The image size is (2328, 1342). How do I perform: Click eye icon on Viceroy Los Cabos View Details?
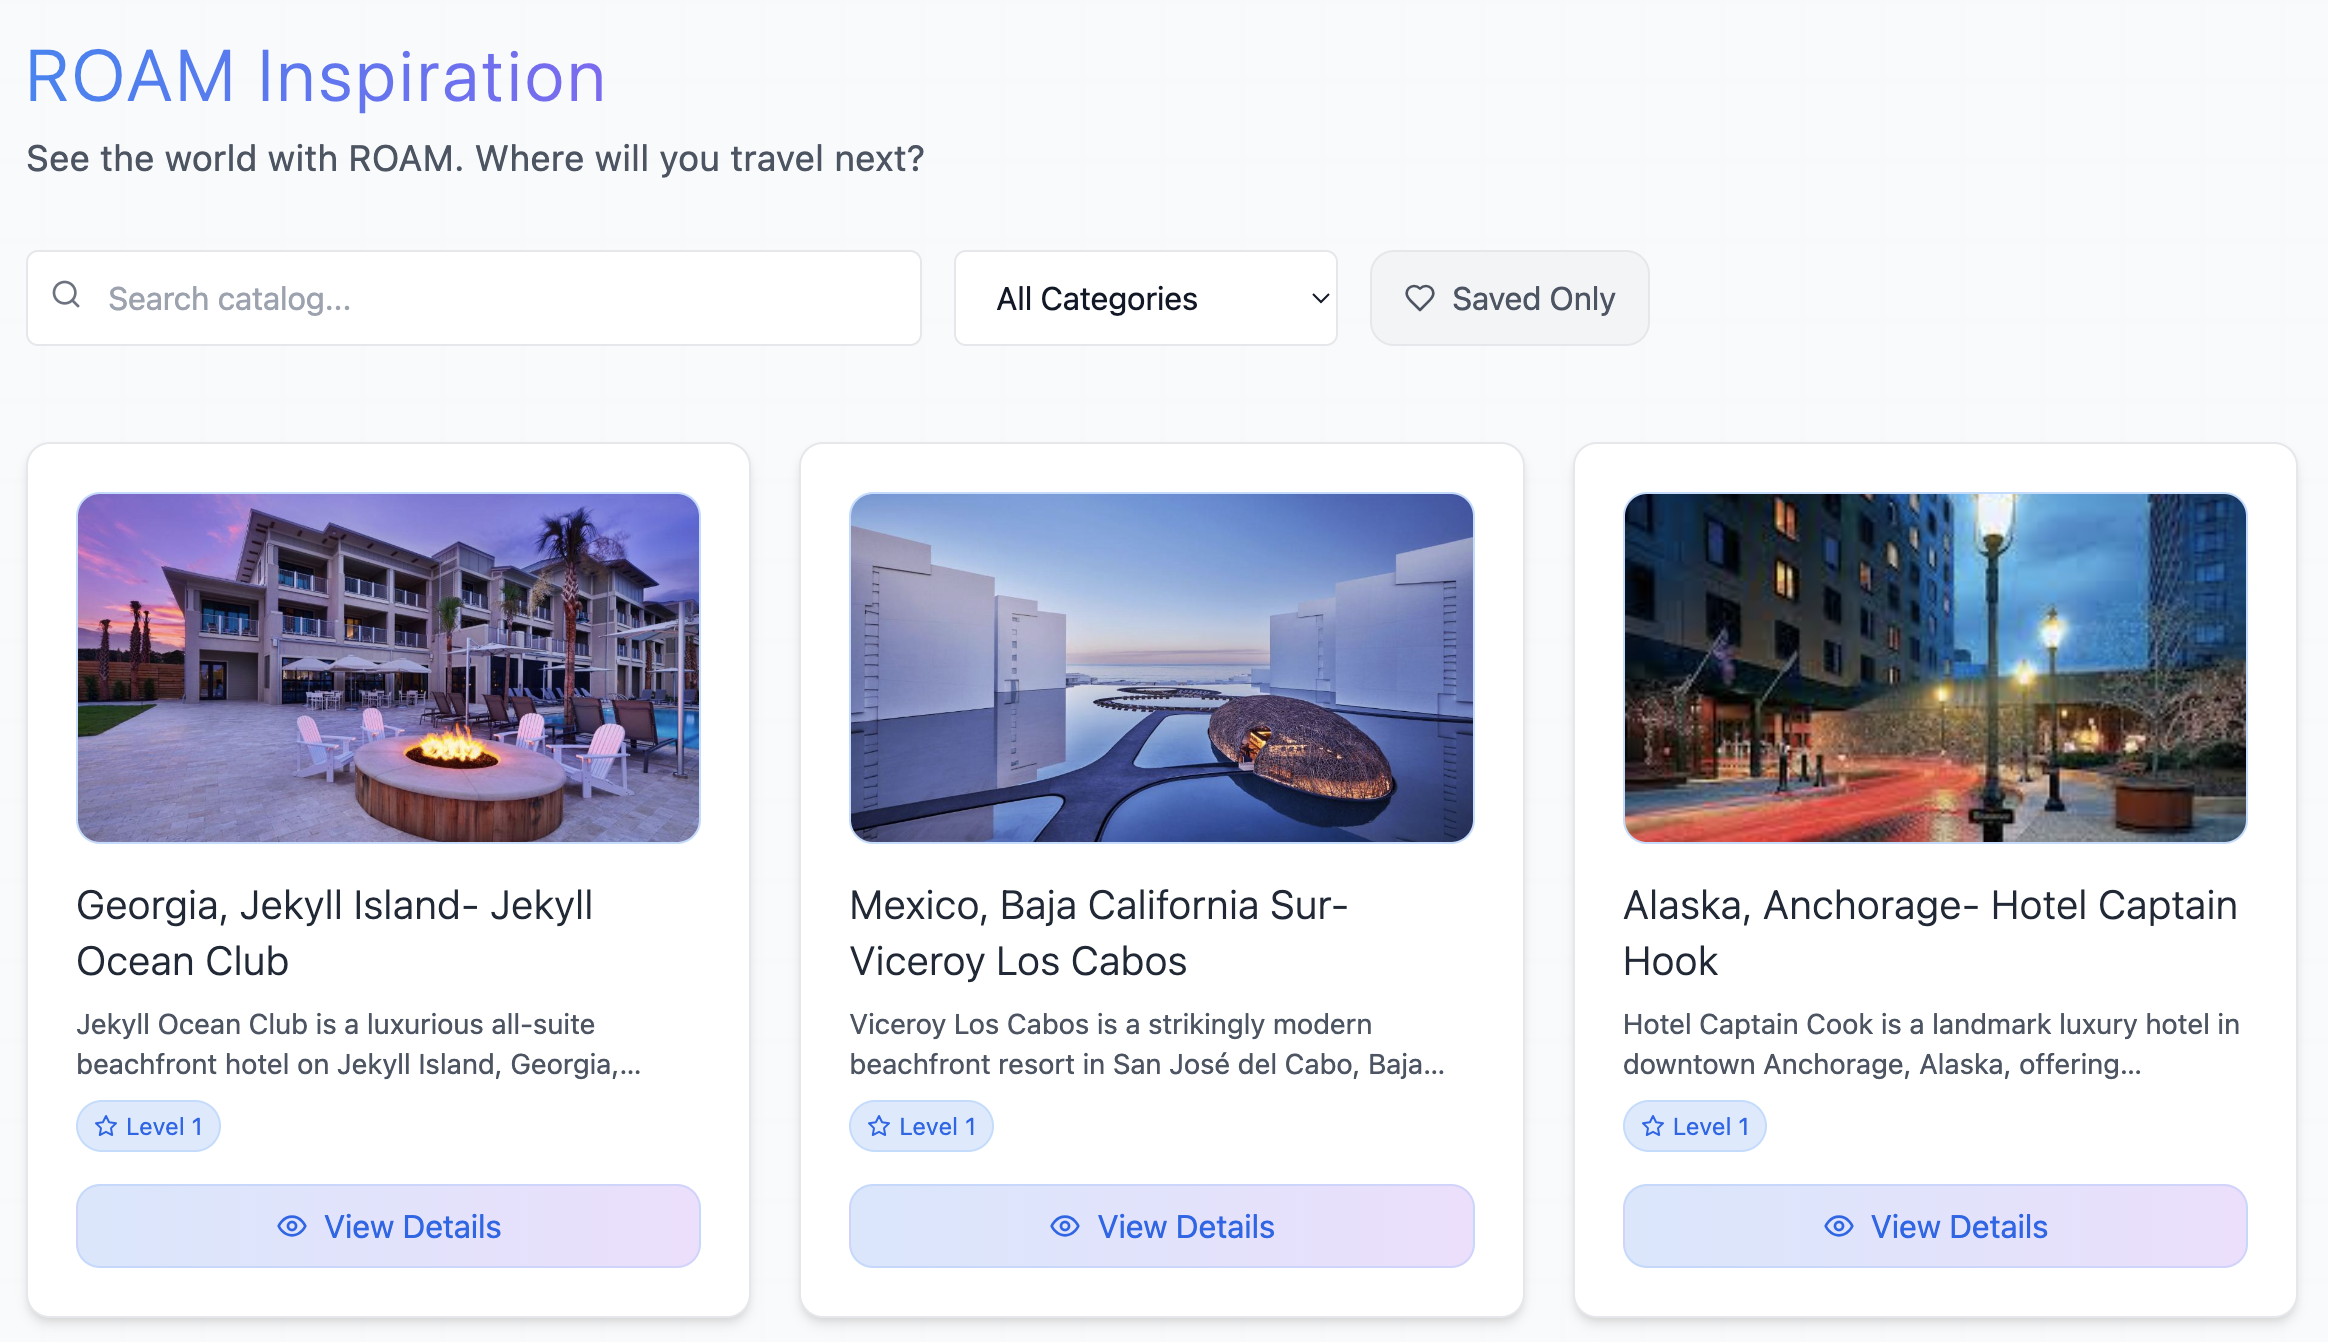[x=1063, y=1226]
